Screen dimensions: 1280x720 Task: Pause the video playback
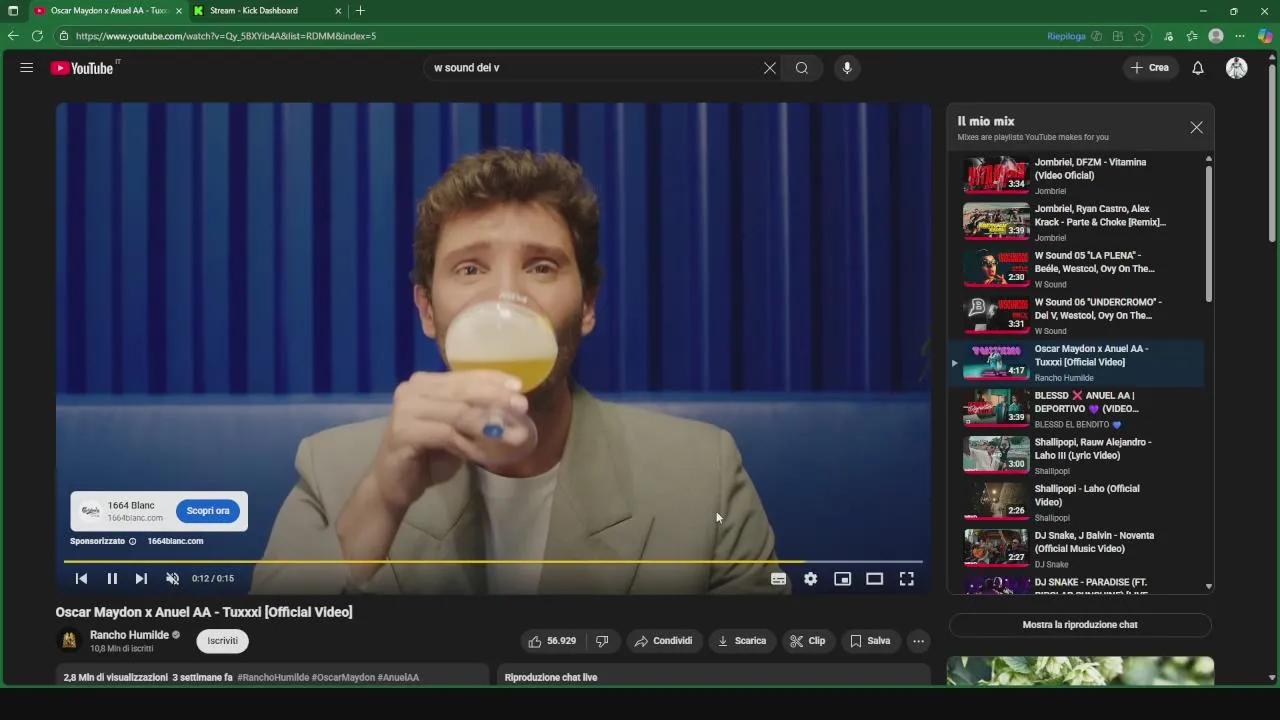(x=112, y=579)
